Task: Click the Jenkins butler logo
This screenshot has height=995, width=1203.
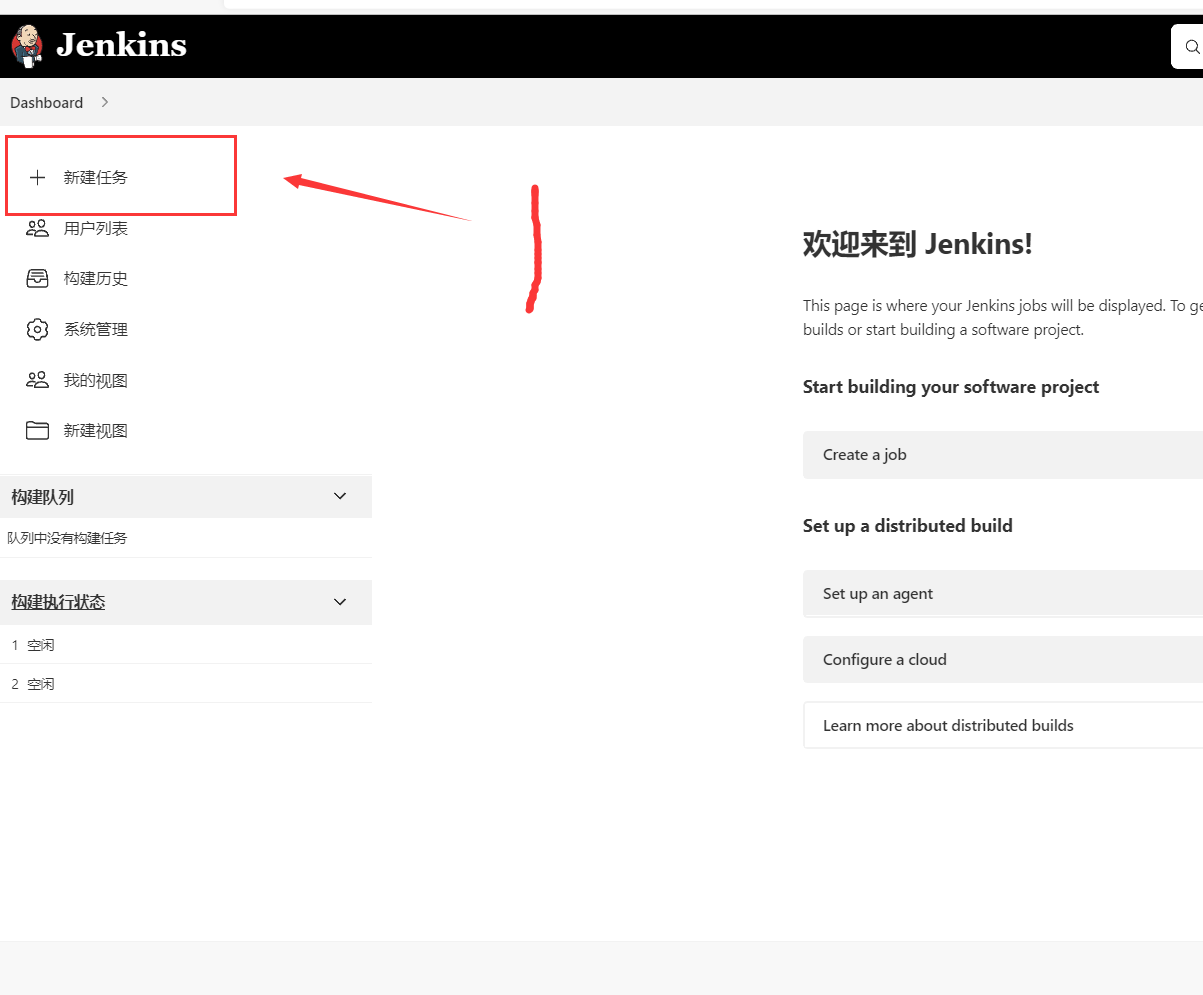Action: tap(26, 45)
